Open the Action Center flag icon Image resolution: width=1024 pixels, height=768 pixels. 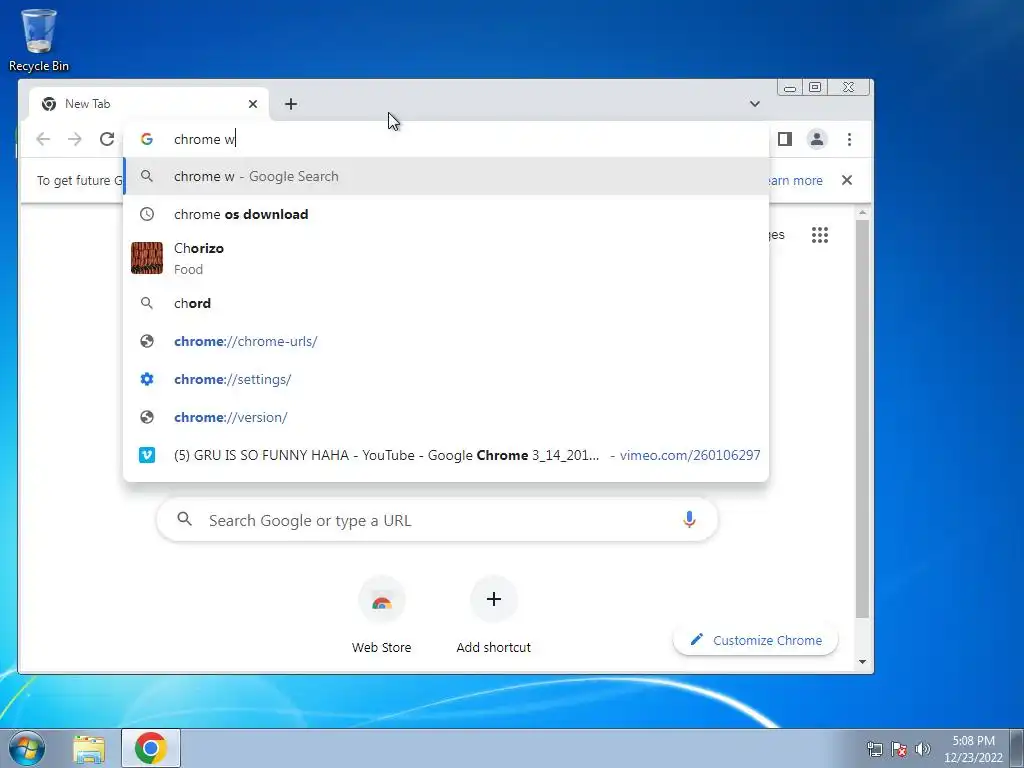coord(899,749)
